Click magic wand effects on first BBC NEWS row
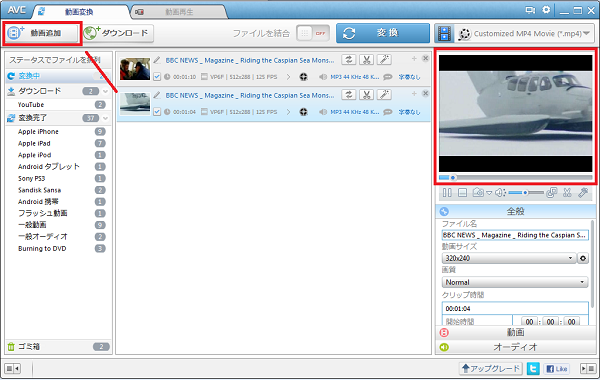The image size is (600, 380). click(x=384, y=59)
